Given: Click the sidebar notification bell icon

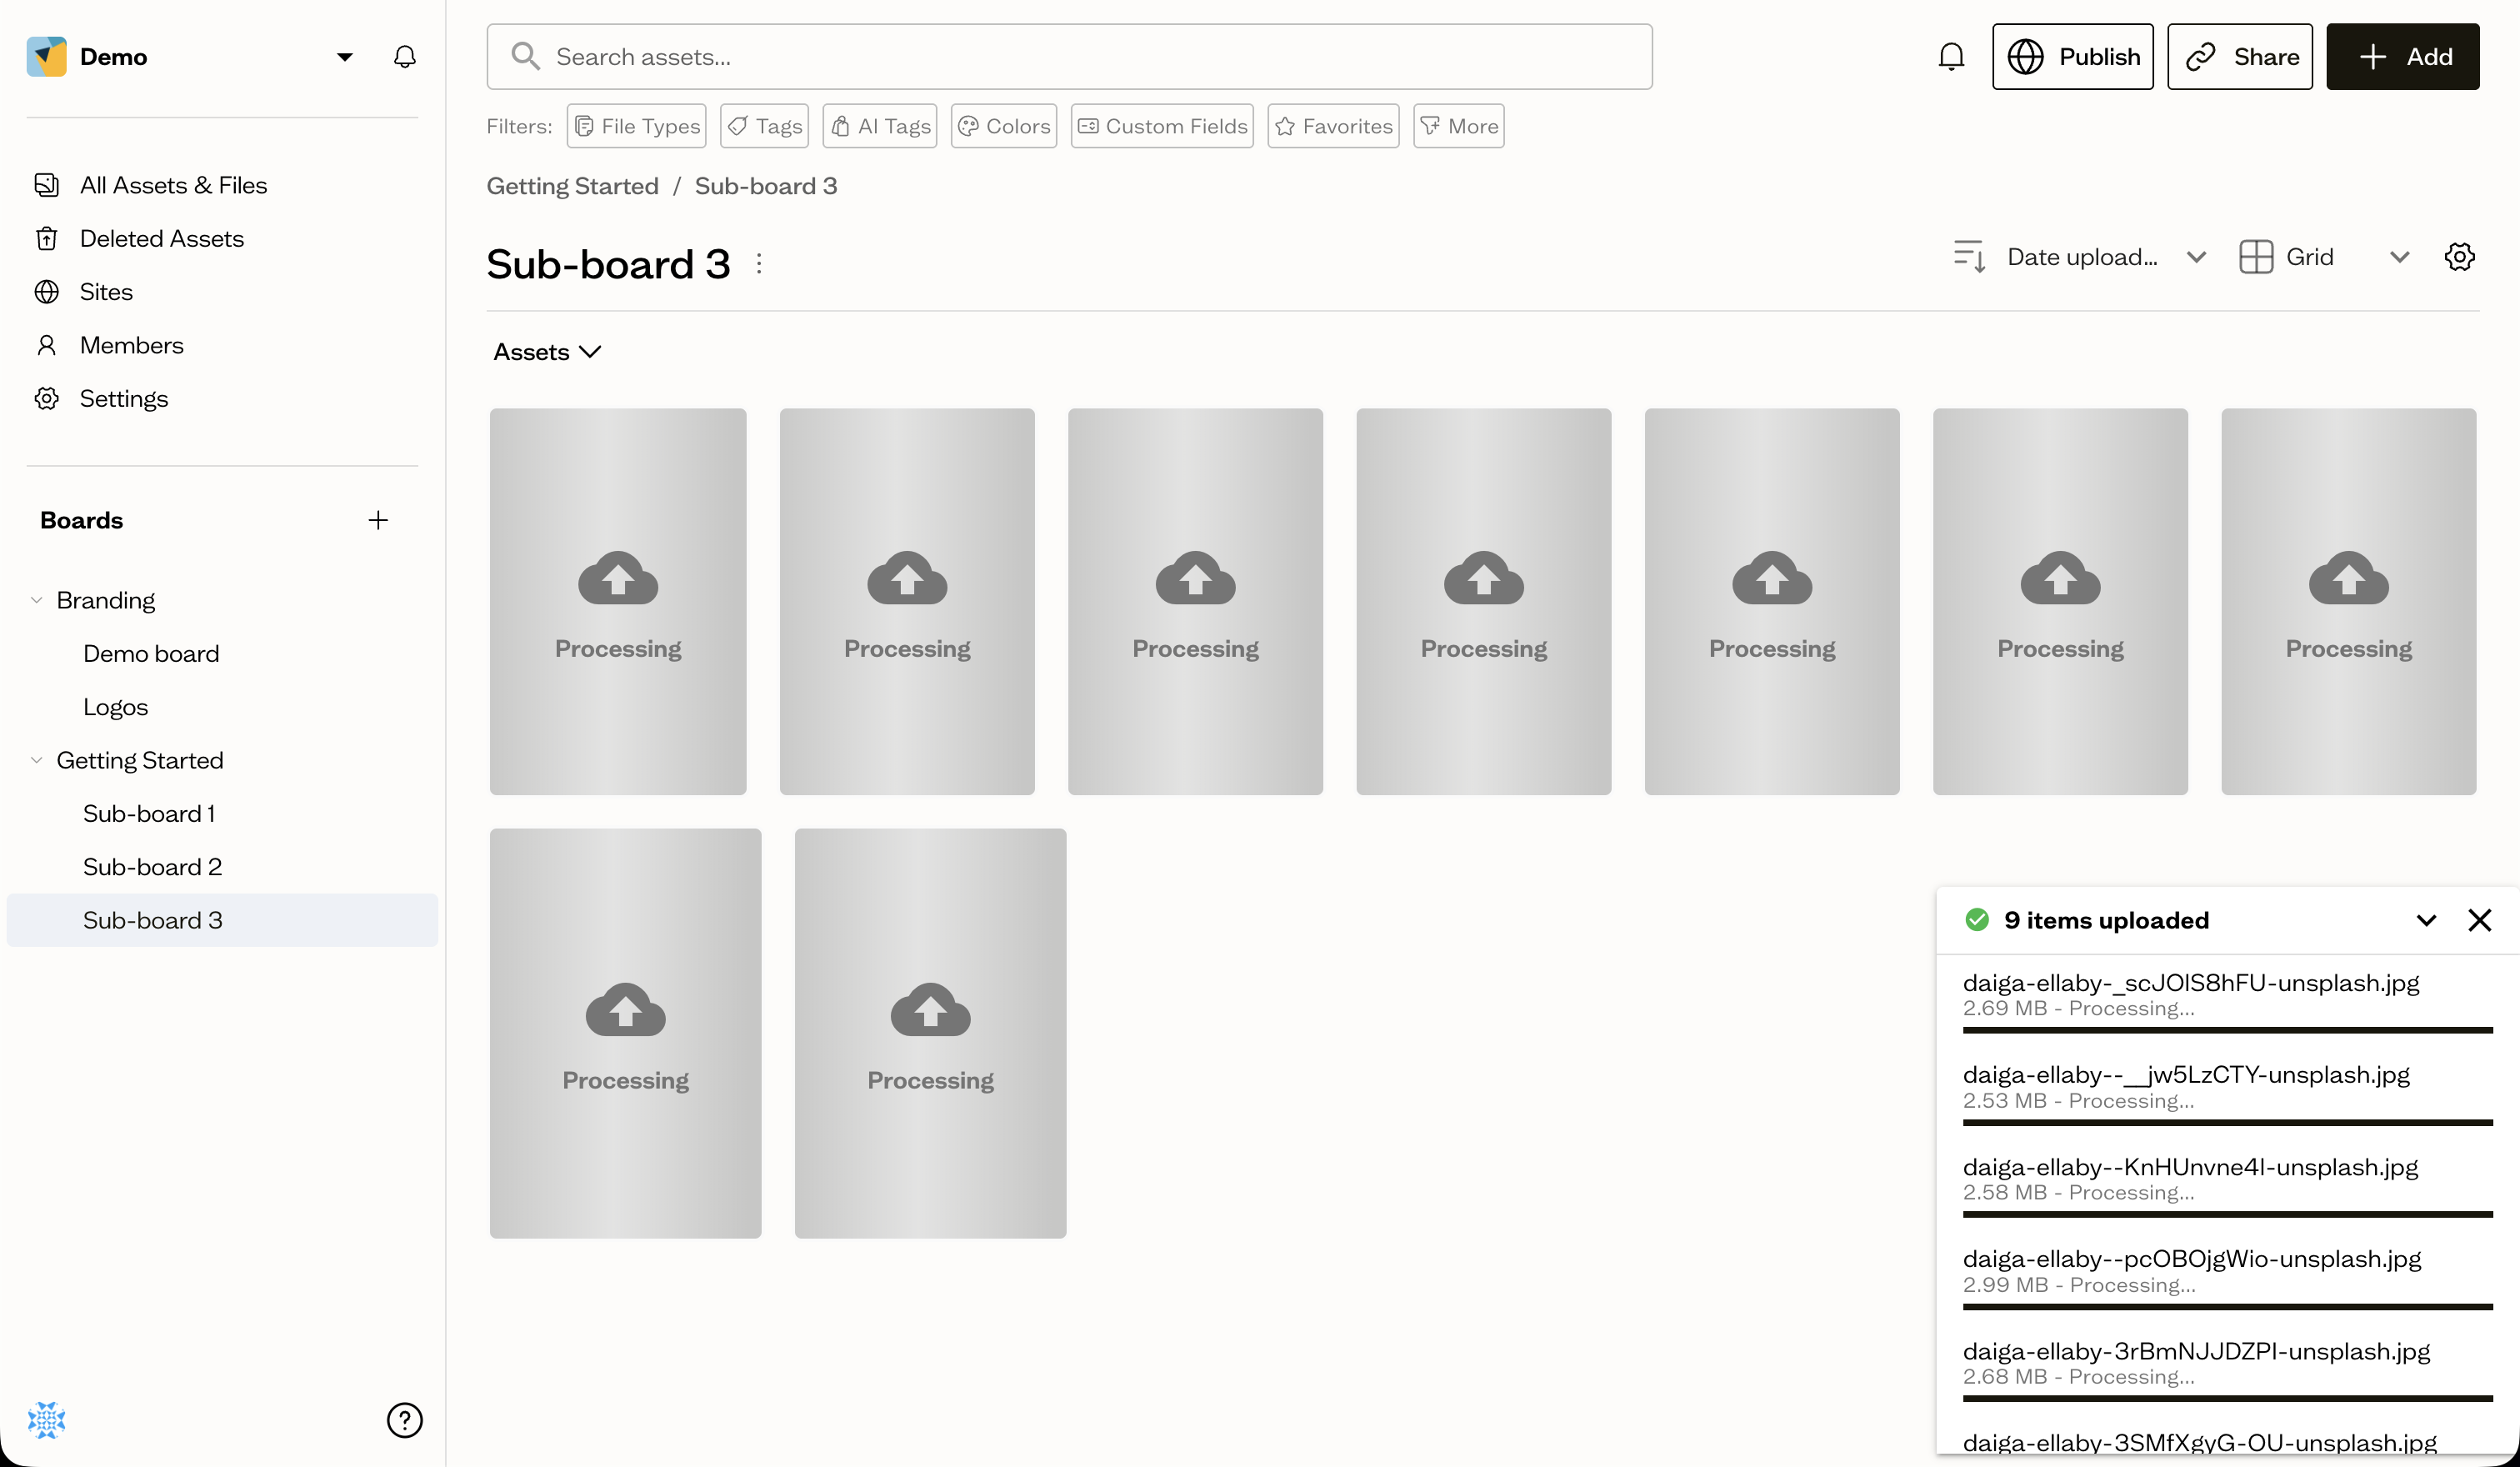Looking at the screenshot, I should click(x=404, y=57).
